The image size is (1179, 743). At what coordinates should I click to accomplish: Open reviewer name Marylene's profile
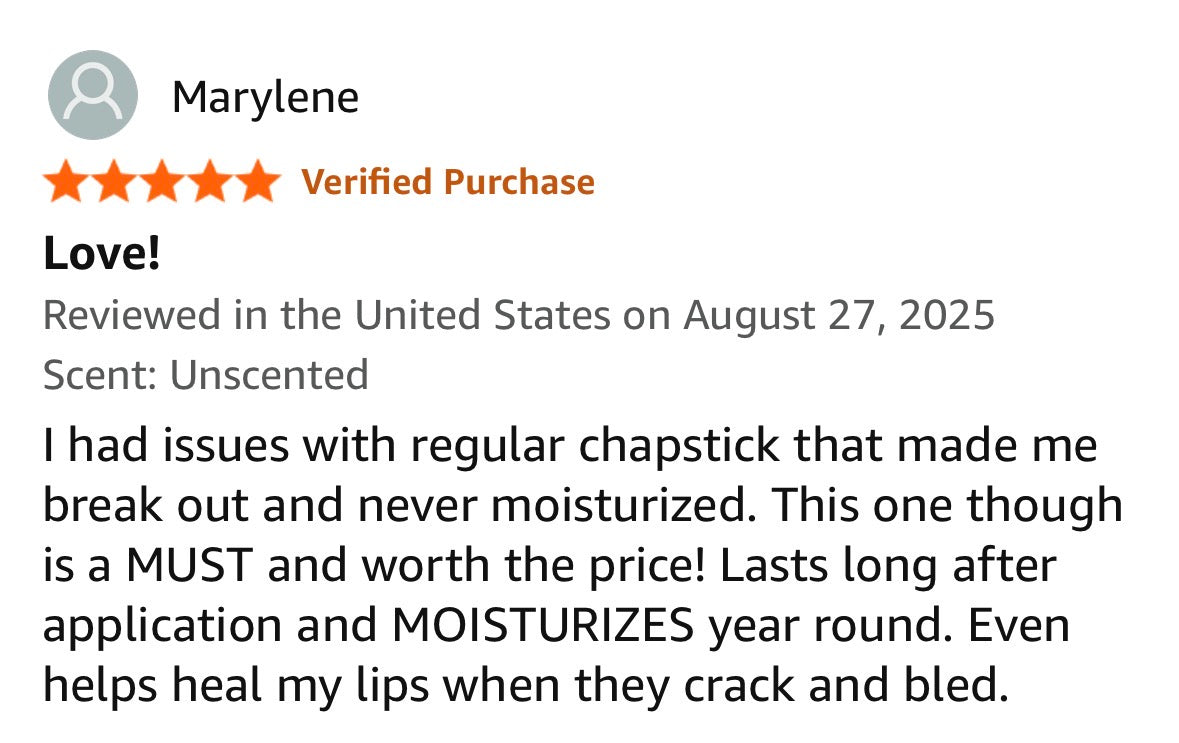tap(265, 97)
